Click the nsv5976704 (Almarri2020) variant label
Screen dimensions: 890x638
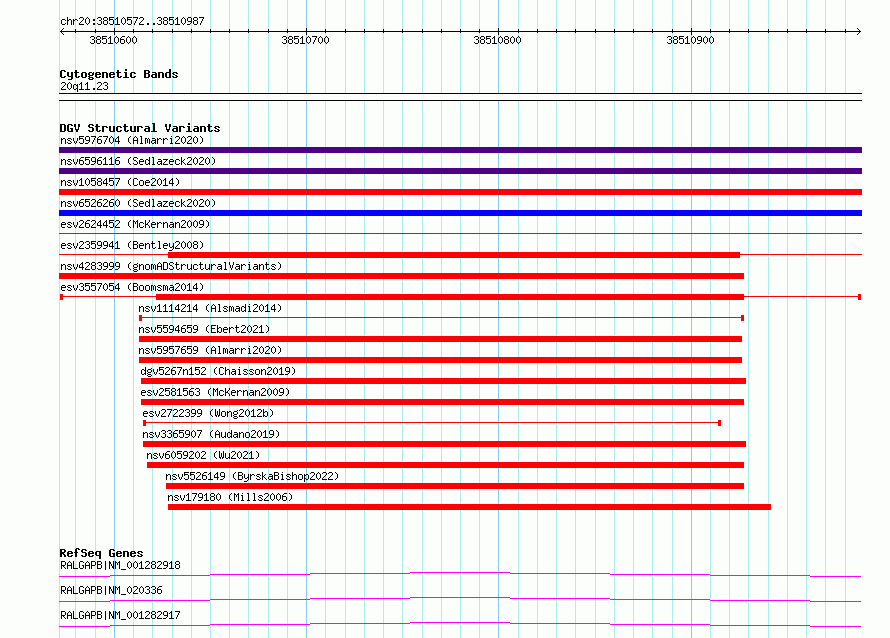click(x=132, y=140)
